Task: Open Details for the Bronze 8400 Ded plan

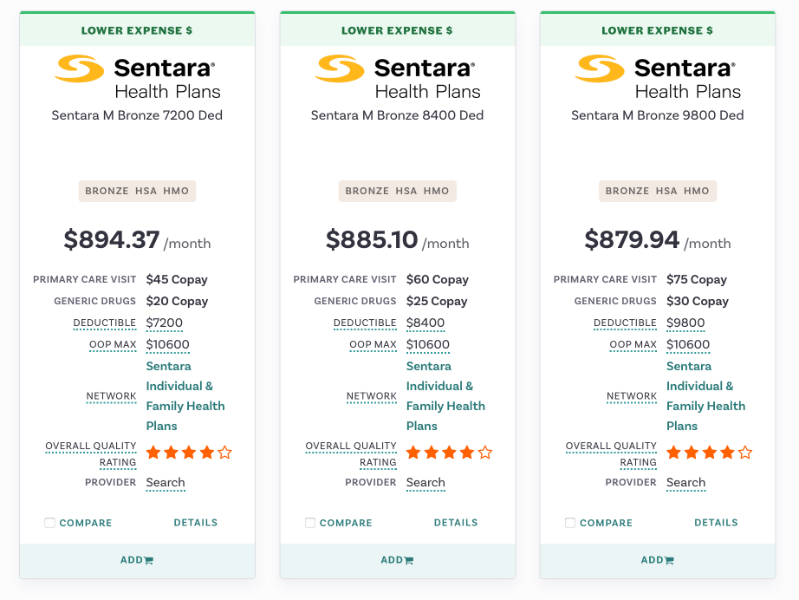Action: coord(455,523)
